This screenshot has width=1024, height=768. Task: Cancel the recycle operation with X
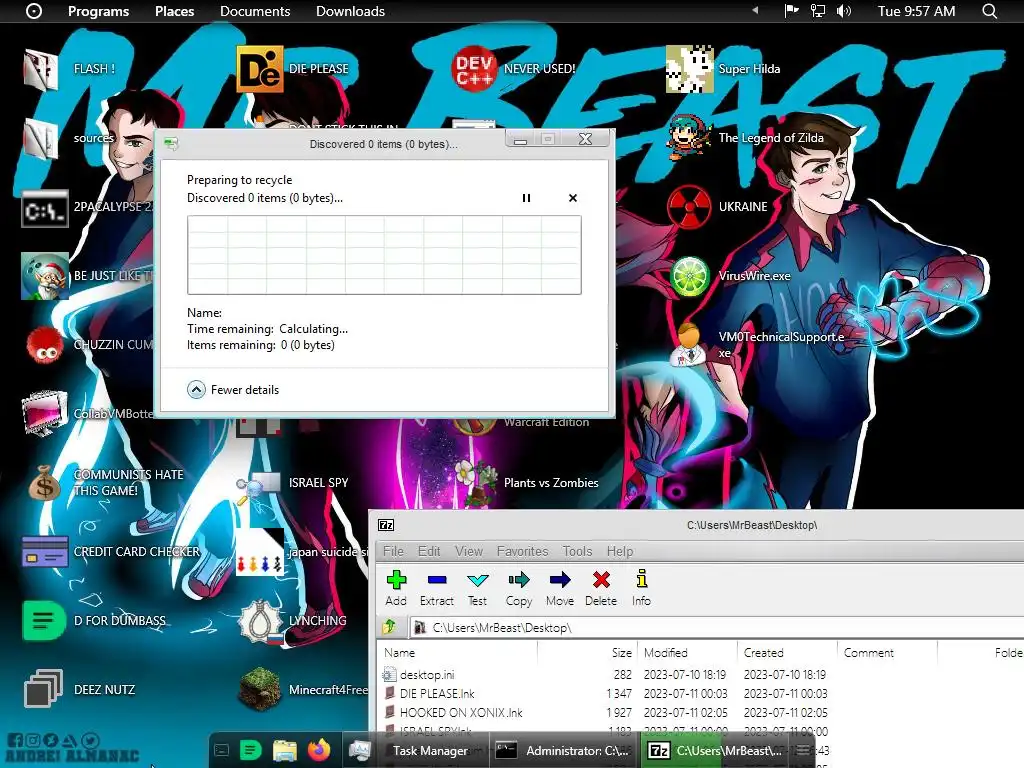point(573,198)
